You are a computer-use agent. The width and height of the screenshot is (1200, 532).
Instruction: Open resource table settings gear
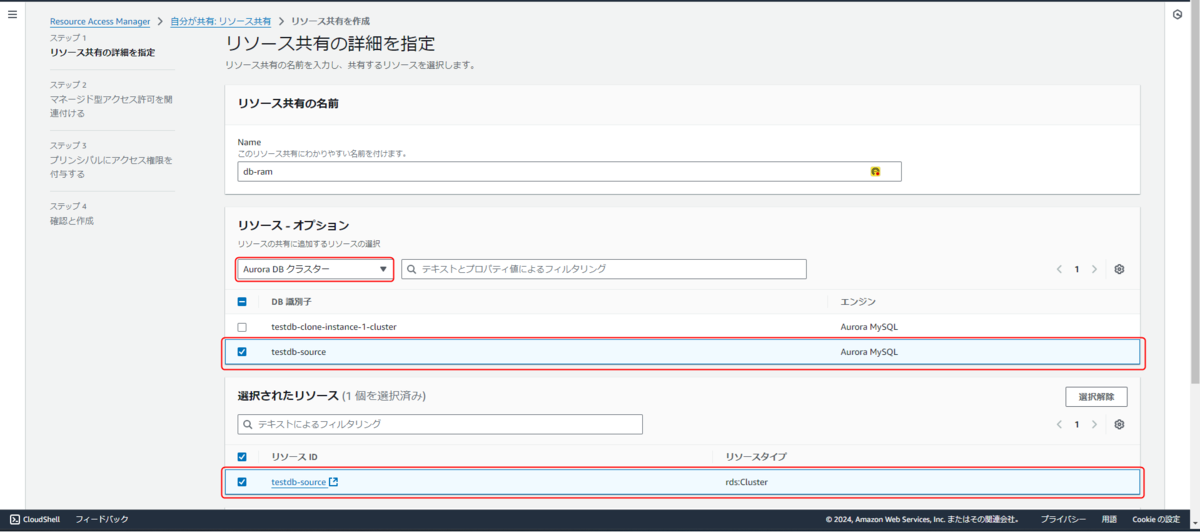point(1119,269)
